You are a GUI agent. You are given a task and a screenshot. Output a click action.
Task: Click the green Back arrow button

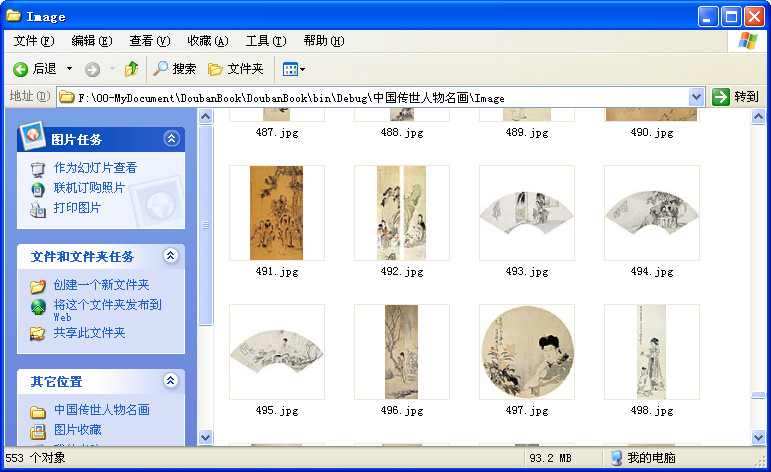coord(20,69)
